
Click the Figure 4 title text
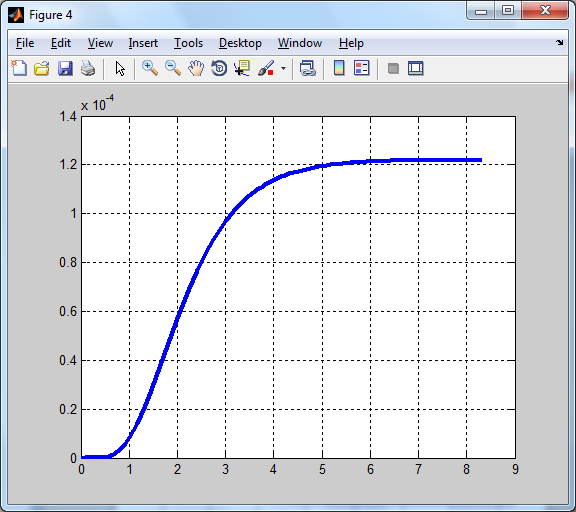tap(51, 15)
